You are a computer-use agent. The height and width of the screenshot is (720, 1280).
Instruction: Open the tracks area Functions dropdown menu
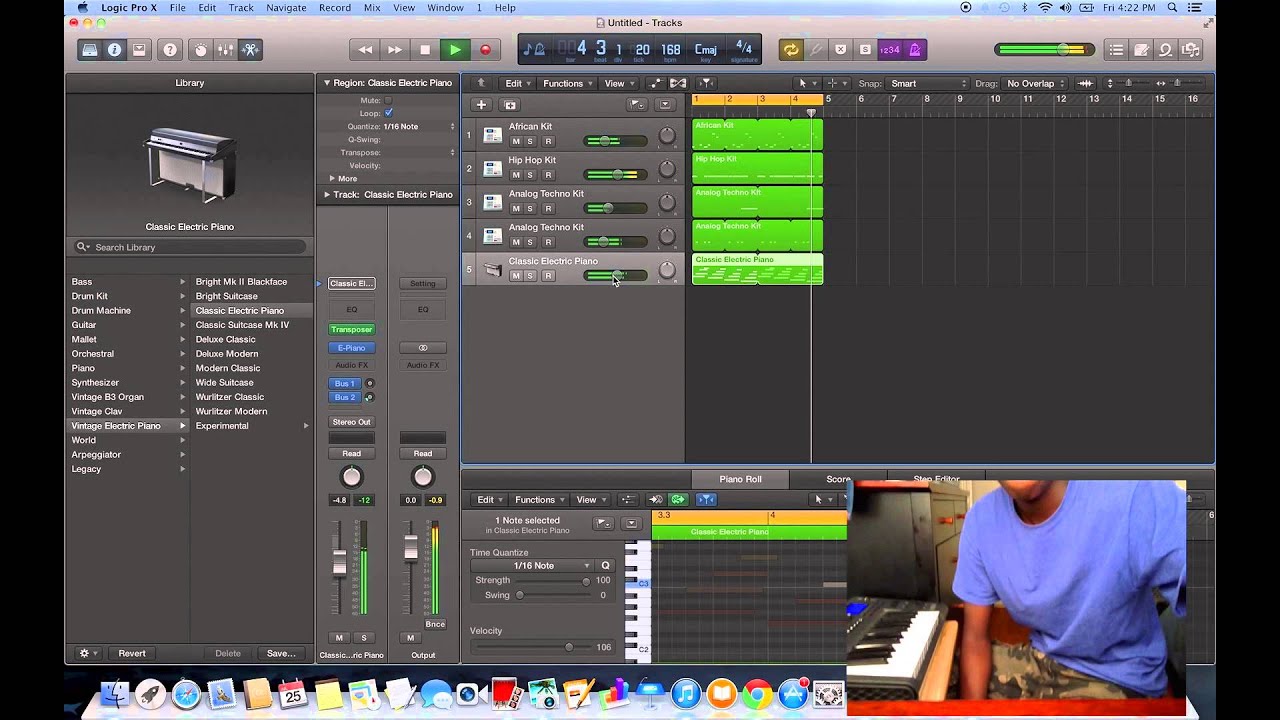(567, 84)
